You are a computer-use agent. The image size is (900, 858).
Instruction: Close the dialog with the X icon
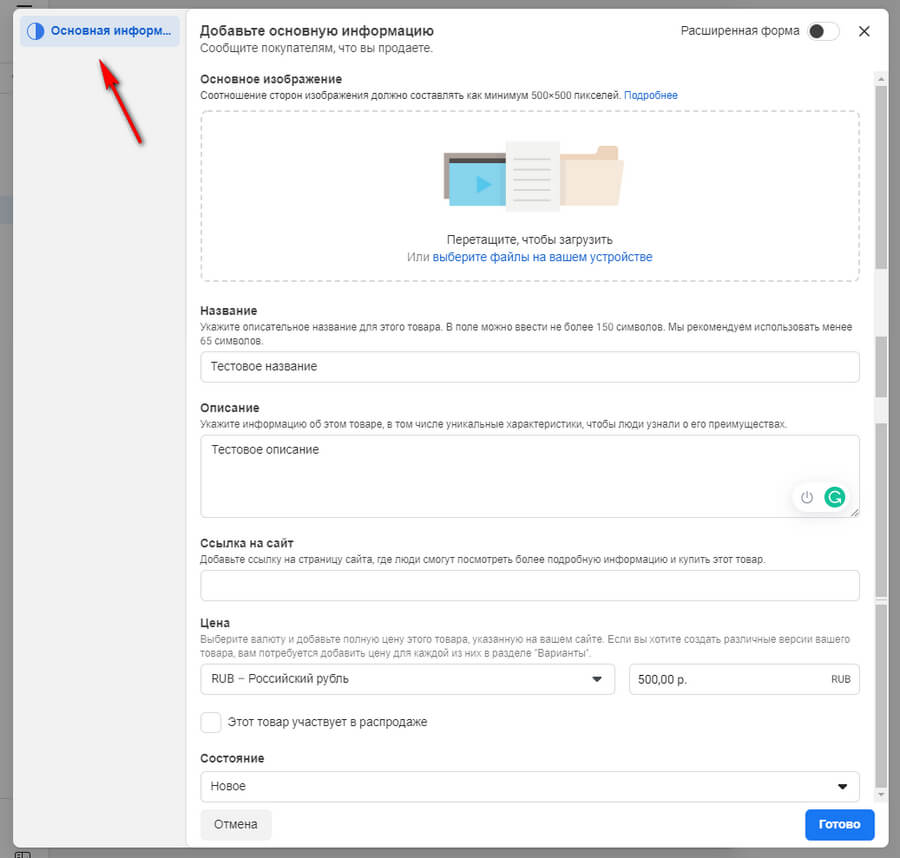point(865,31)
